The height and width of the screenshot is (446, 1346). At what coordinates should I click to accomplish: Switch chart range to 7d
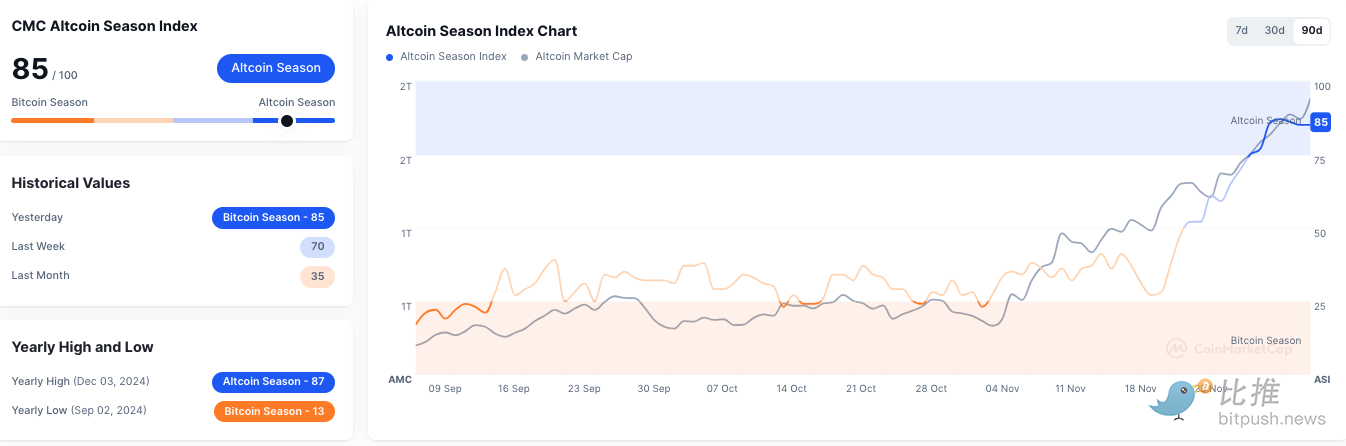pyautogui.click(x=1241, y=31)
